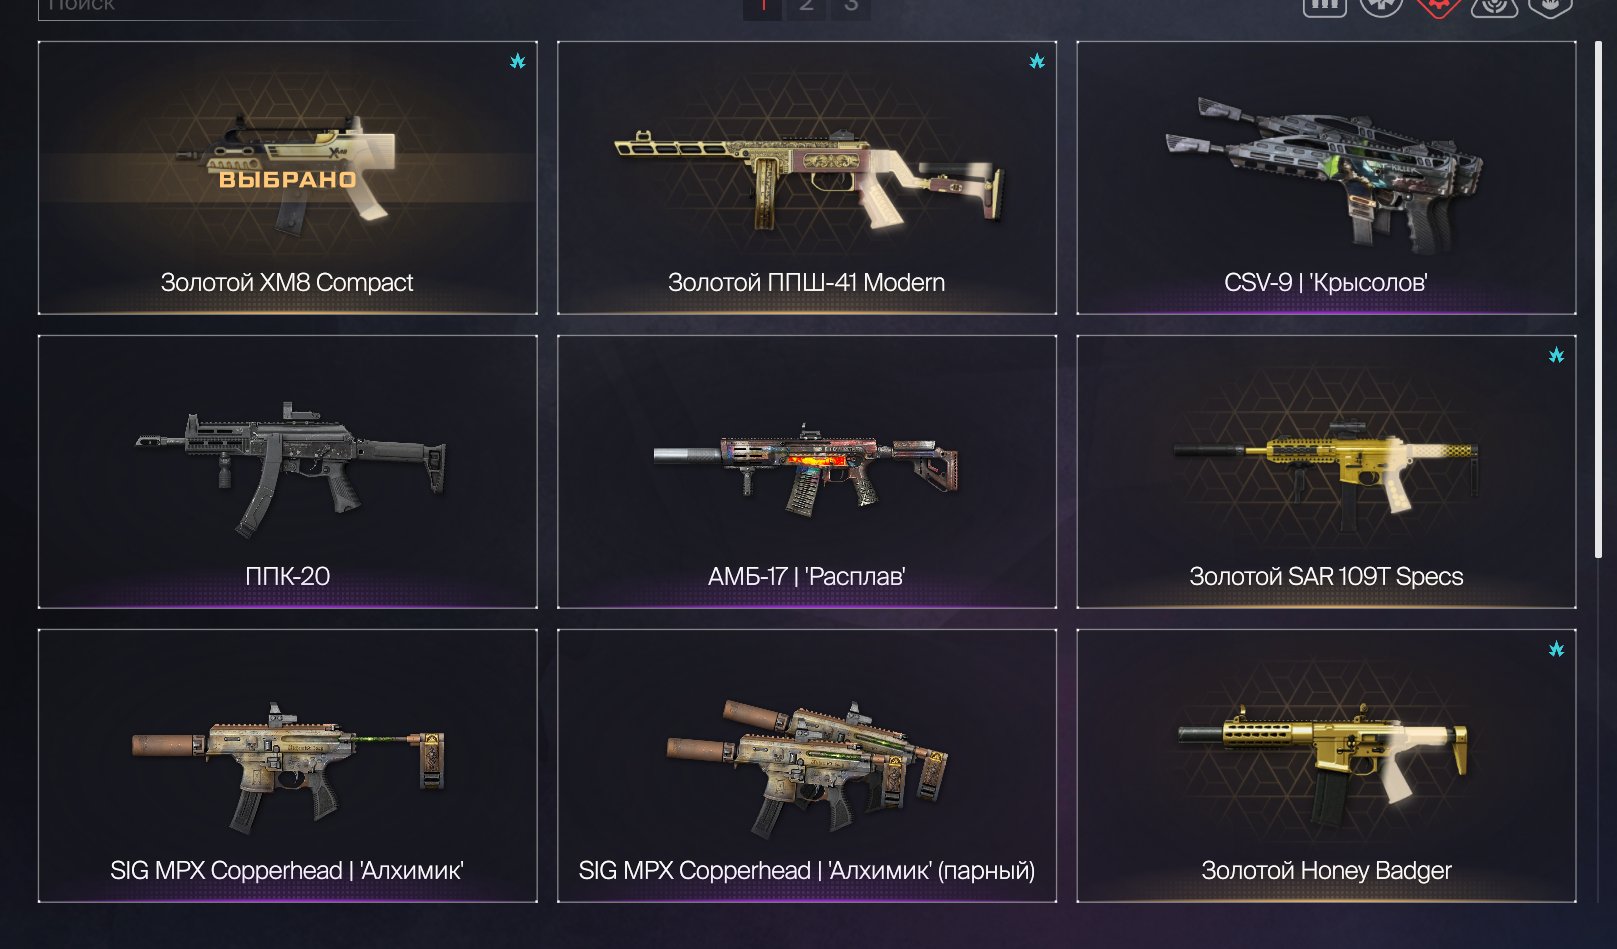This screenshot has height=949, width=1617.
Task: Select the last hexagonal class filter icon
Action: (x=1550, y=5)
